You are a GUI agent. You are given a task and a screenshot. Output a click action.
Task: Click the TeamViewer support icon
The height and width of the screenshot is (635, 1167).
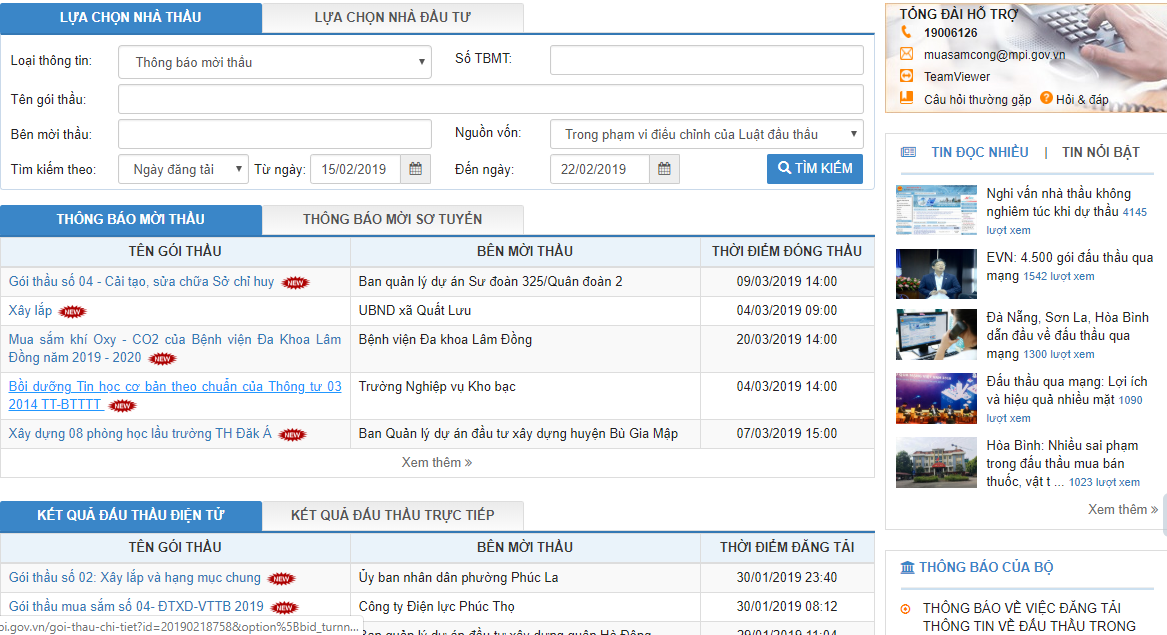[906, 76]
